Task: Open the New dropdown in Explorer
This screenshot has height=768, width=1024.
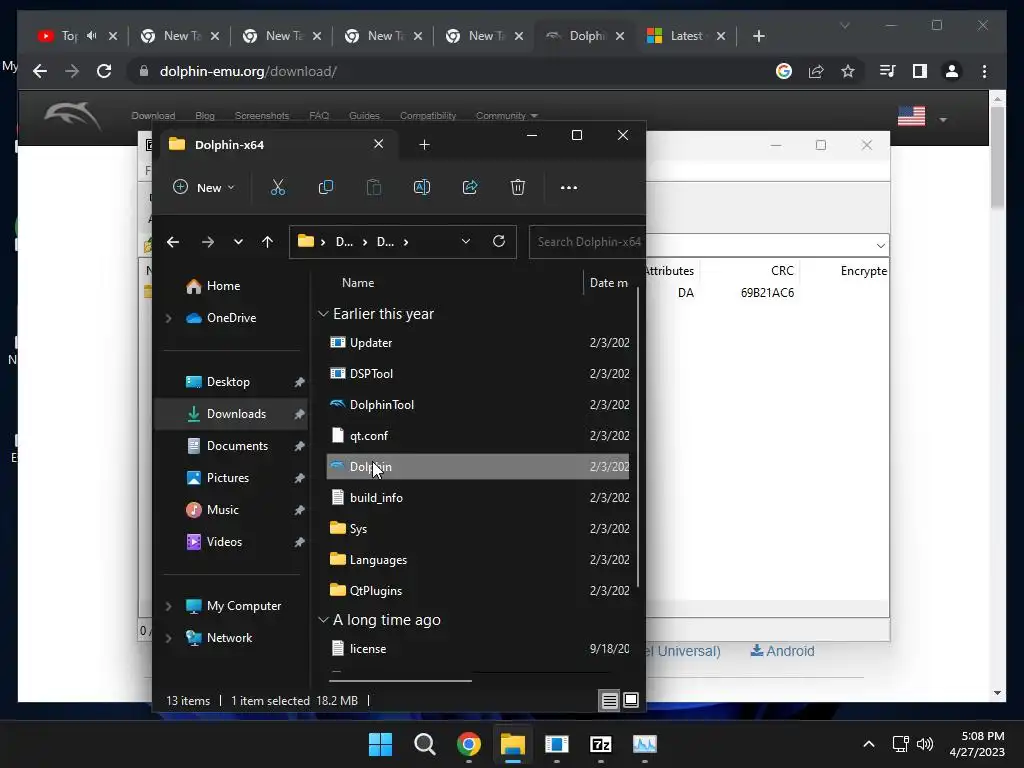Action: point(203,187)
